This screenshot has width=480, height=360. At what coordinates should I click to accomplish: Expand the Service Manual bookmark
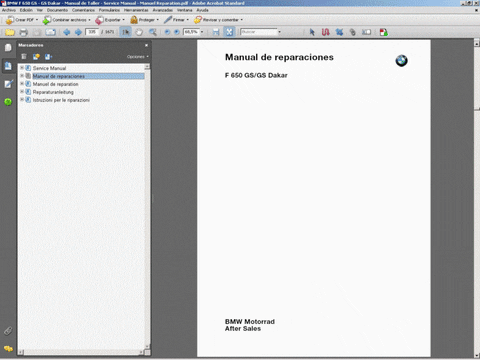[x=22, y=68]
